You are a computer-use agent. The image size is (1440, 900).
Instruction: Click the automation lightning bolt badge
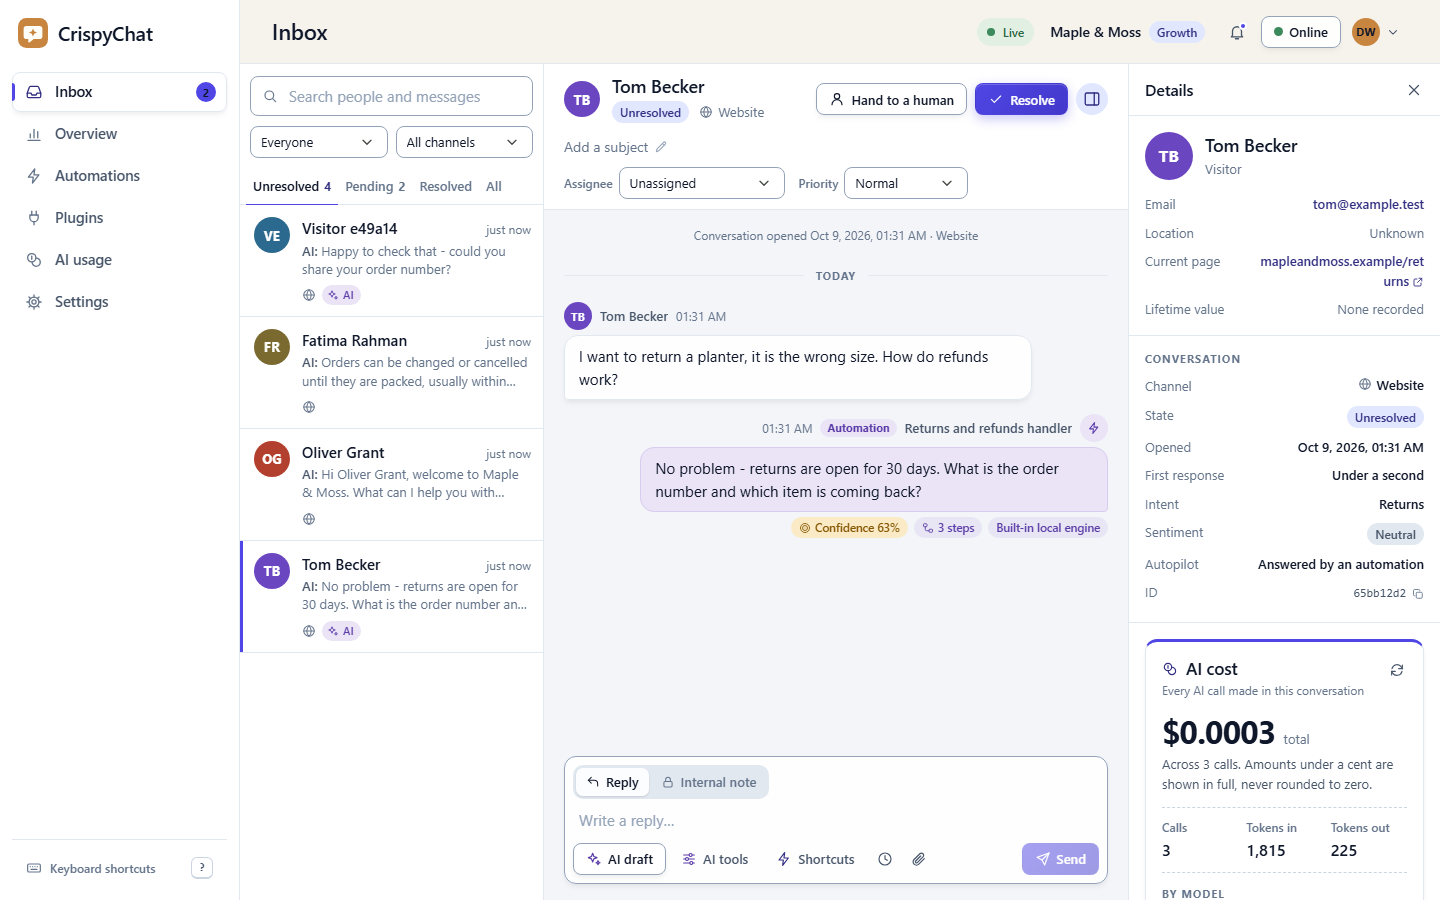(x=1094, y=428)
